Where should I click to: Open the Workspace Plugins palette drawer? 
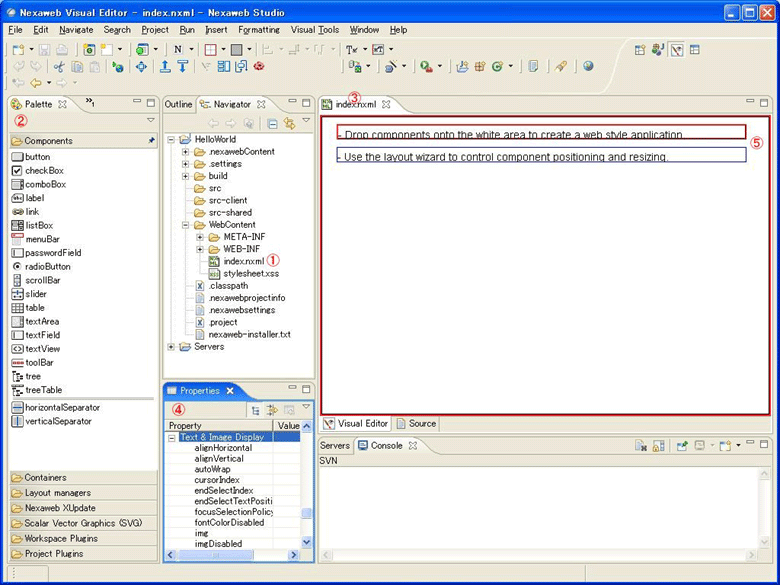click(x=83, y=539)
